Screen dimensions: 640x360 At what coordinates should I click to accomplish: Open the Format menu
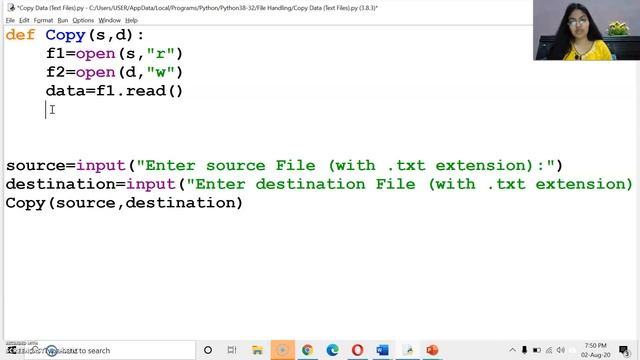click(43, 20)
